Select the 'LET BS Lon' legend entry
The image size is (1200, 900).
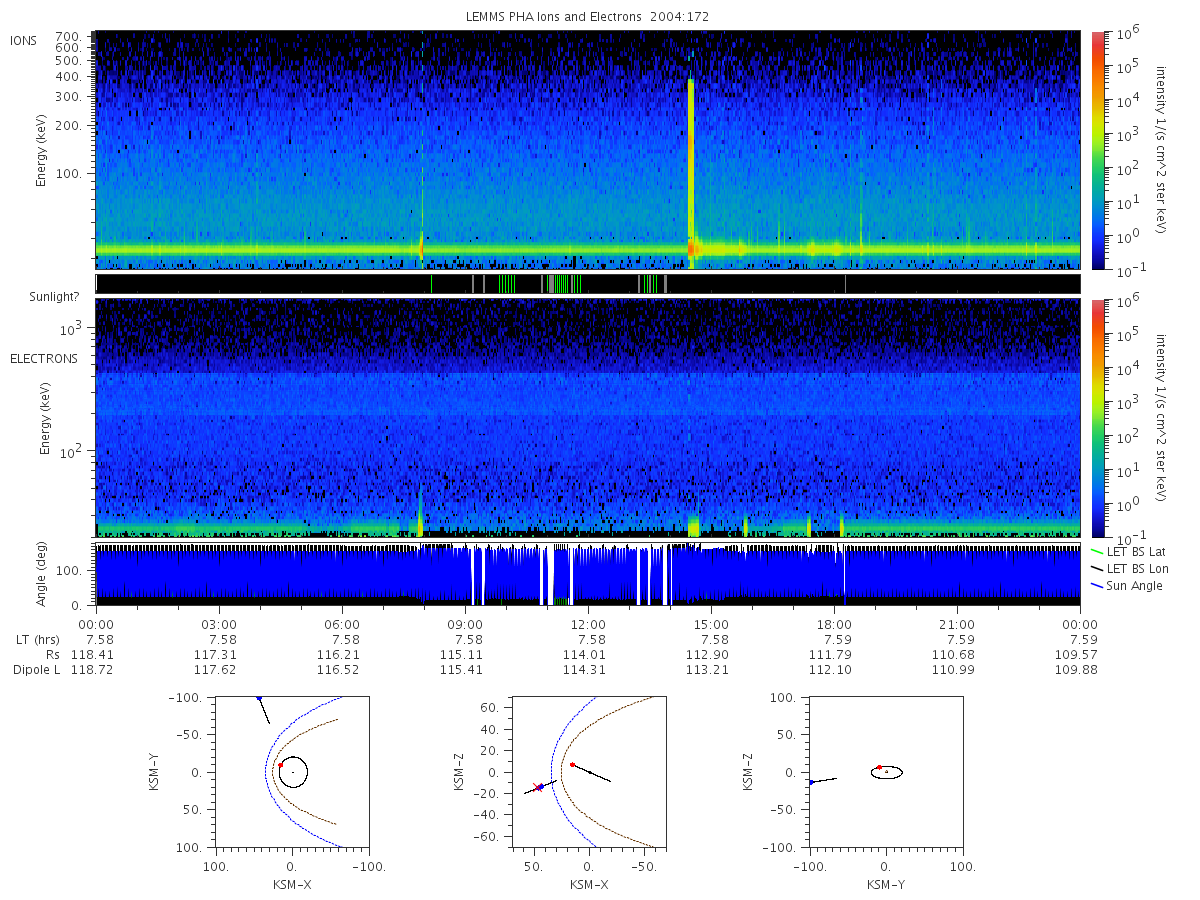(1128, 568)
